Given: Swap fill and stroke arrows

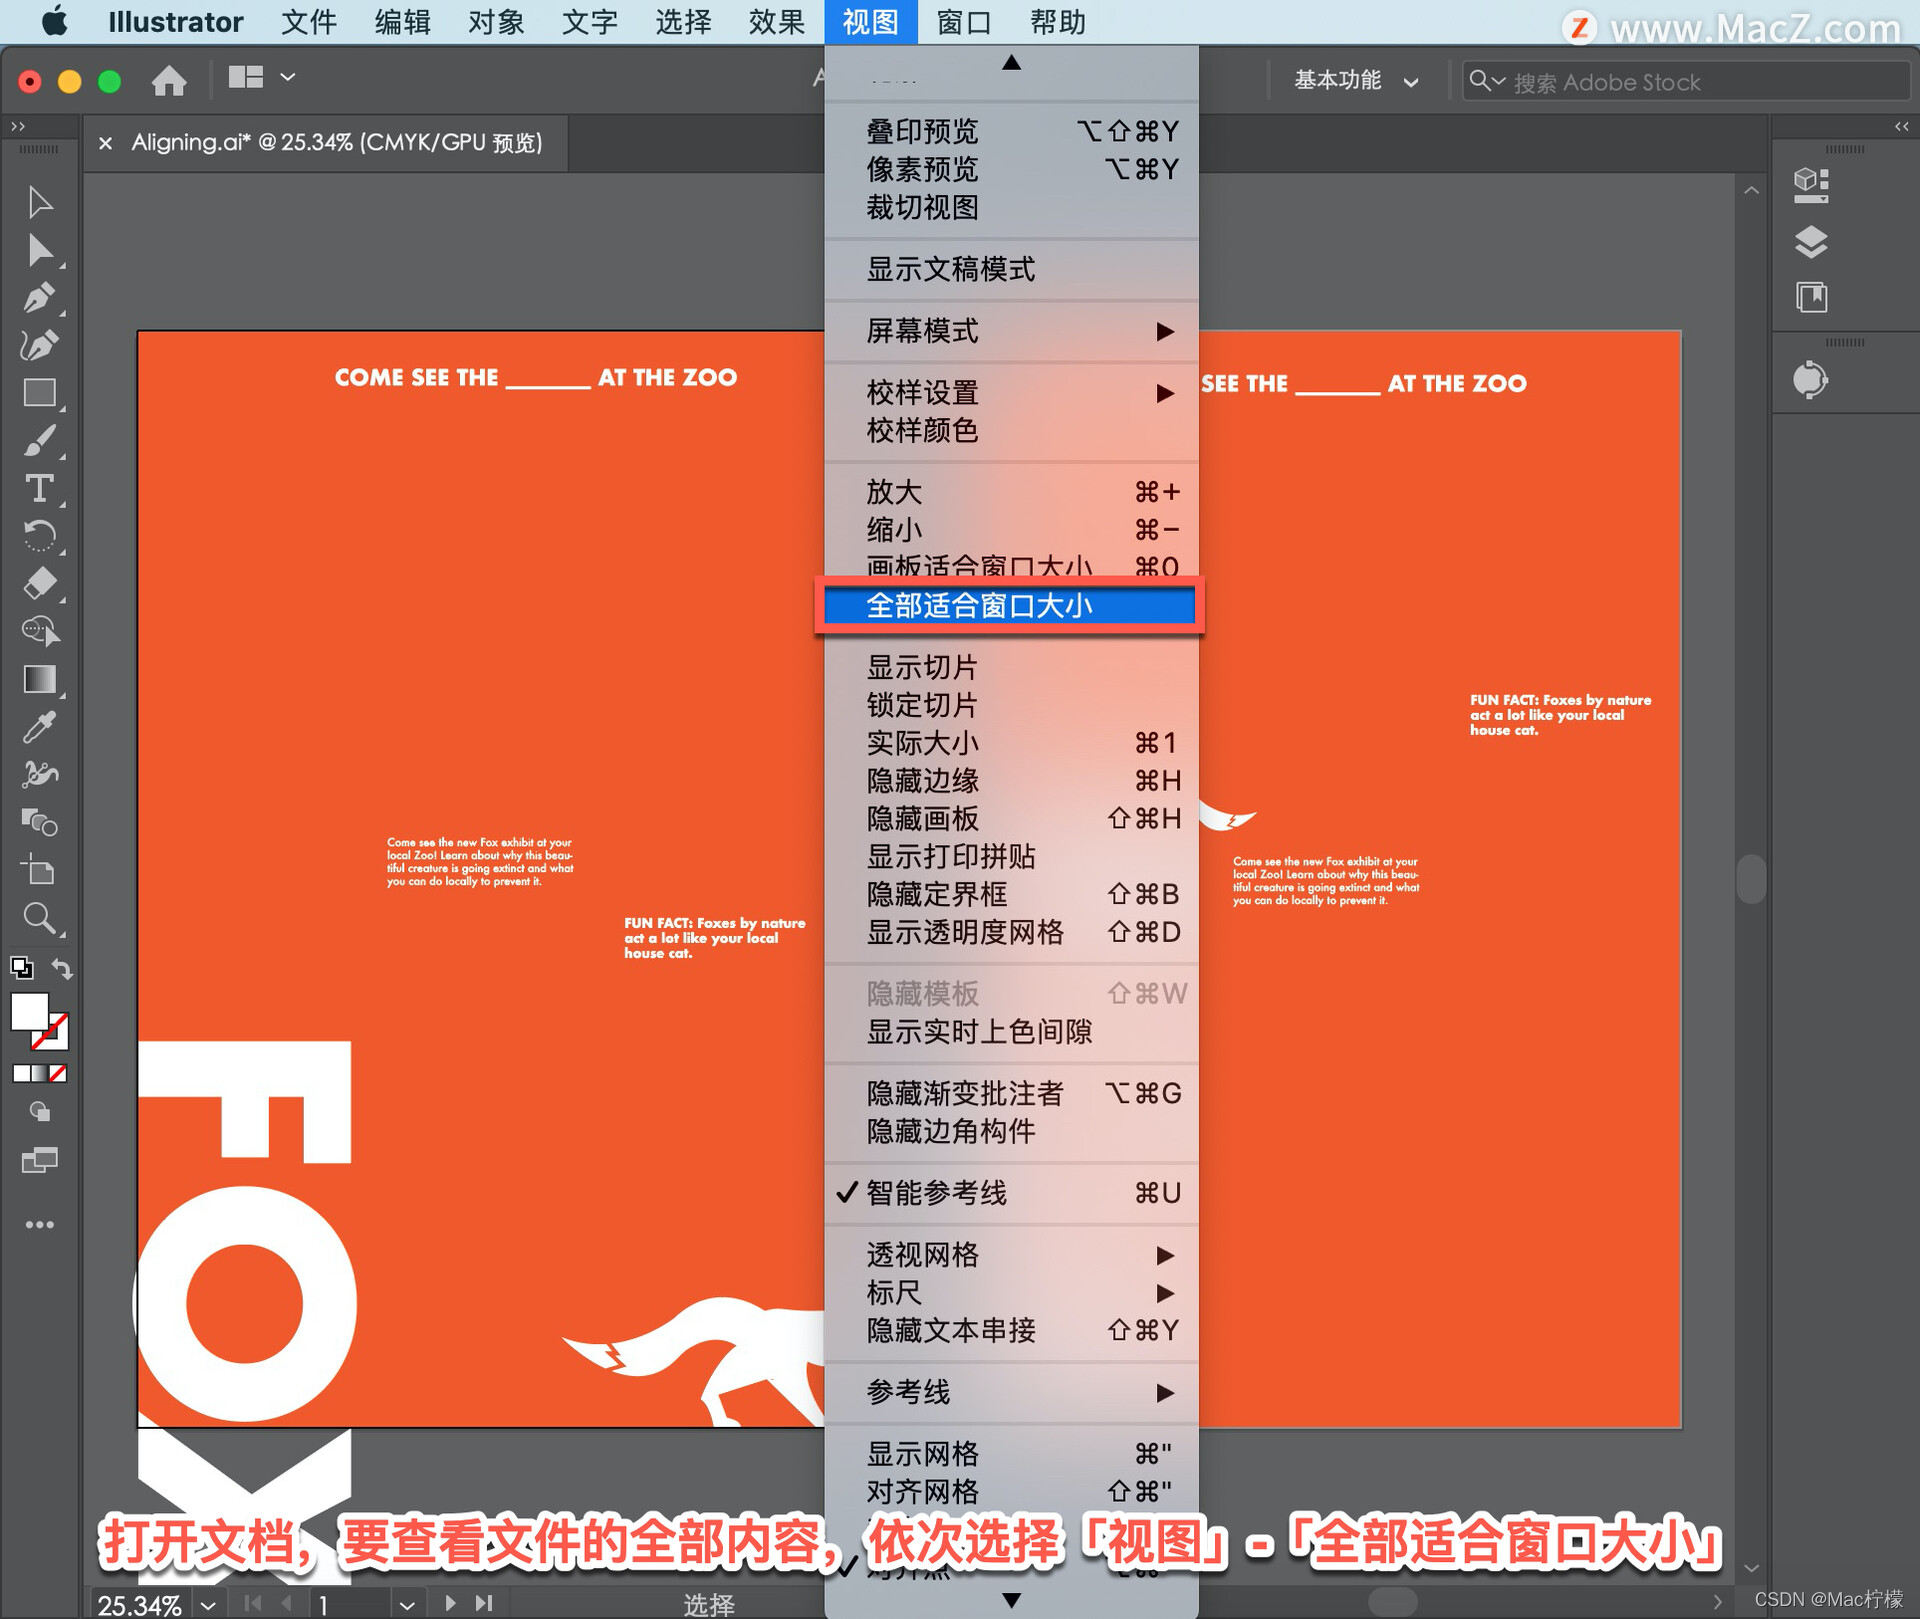Looking at the screenshot, I should tap(62, 968).
